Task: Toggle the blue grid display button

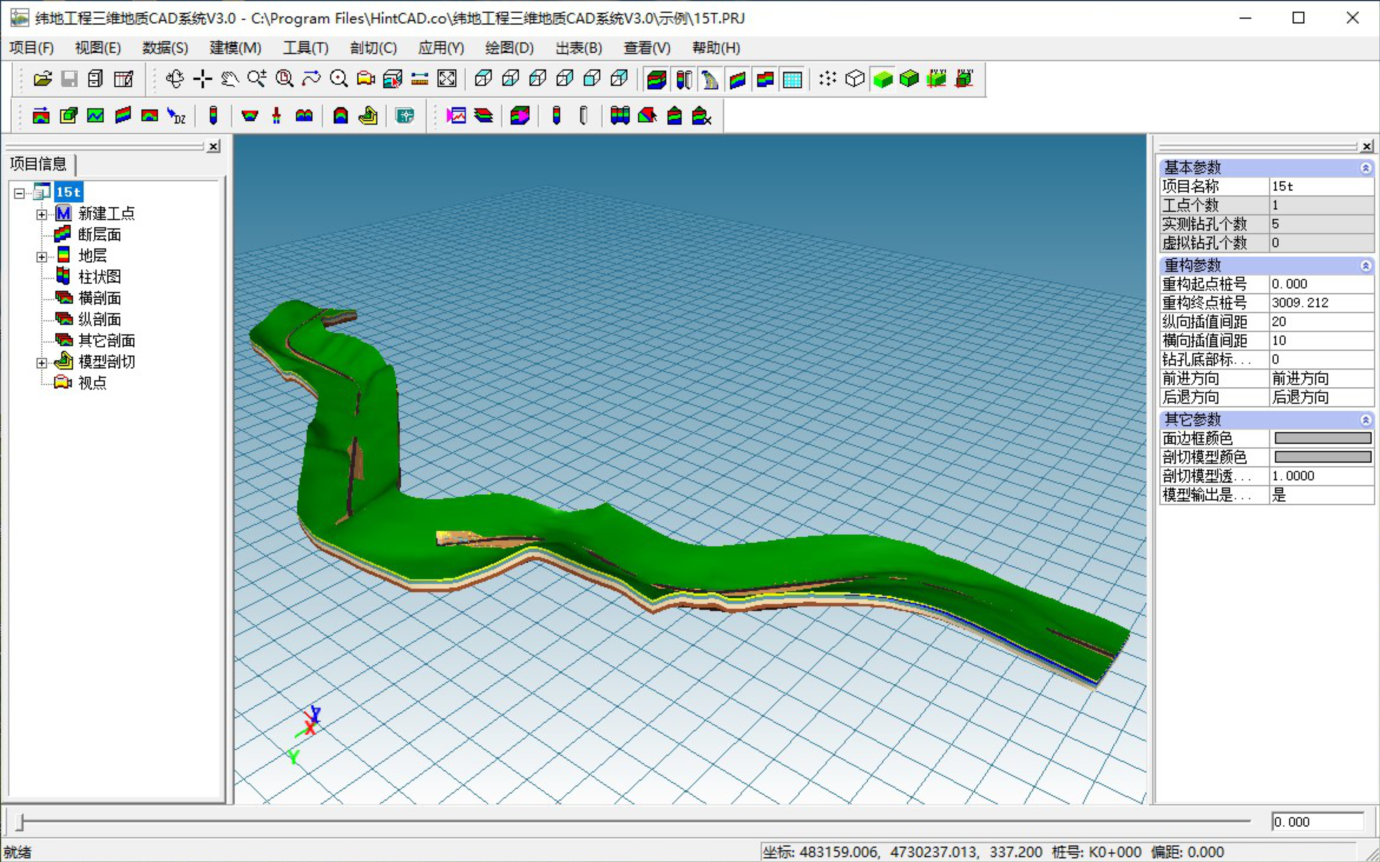Action: tap(792, 79)
